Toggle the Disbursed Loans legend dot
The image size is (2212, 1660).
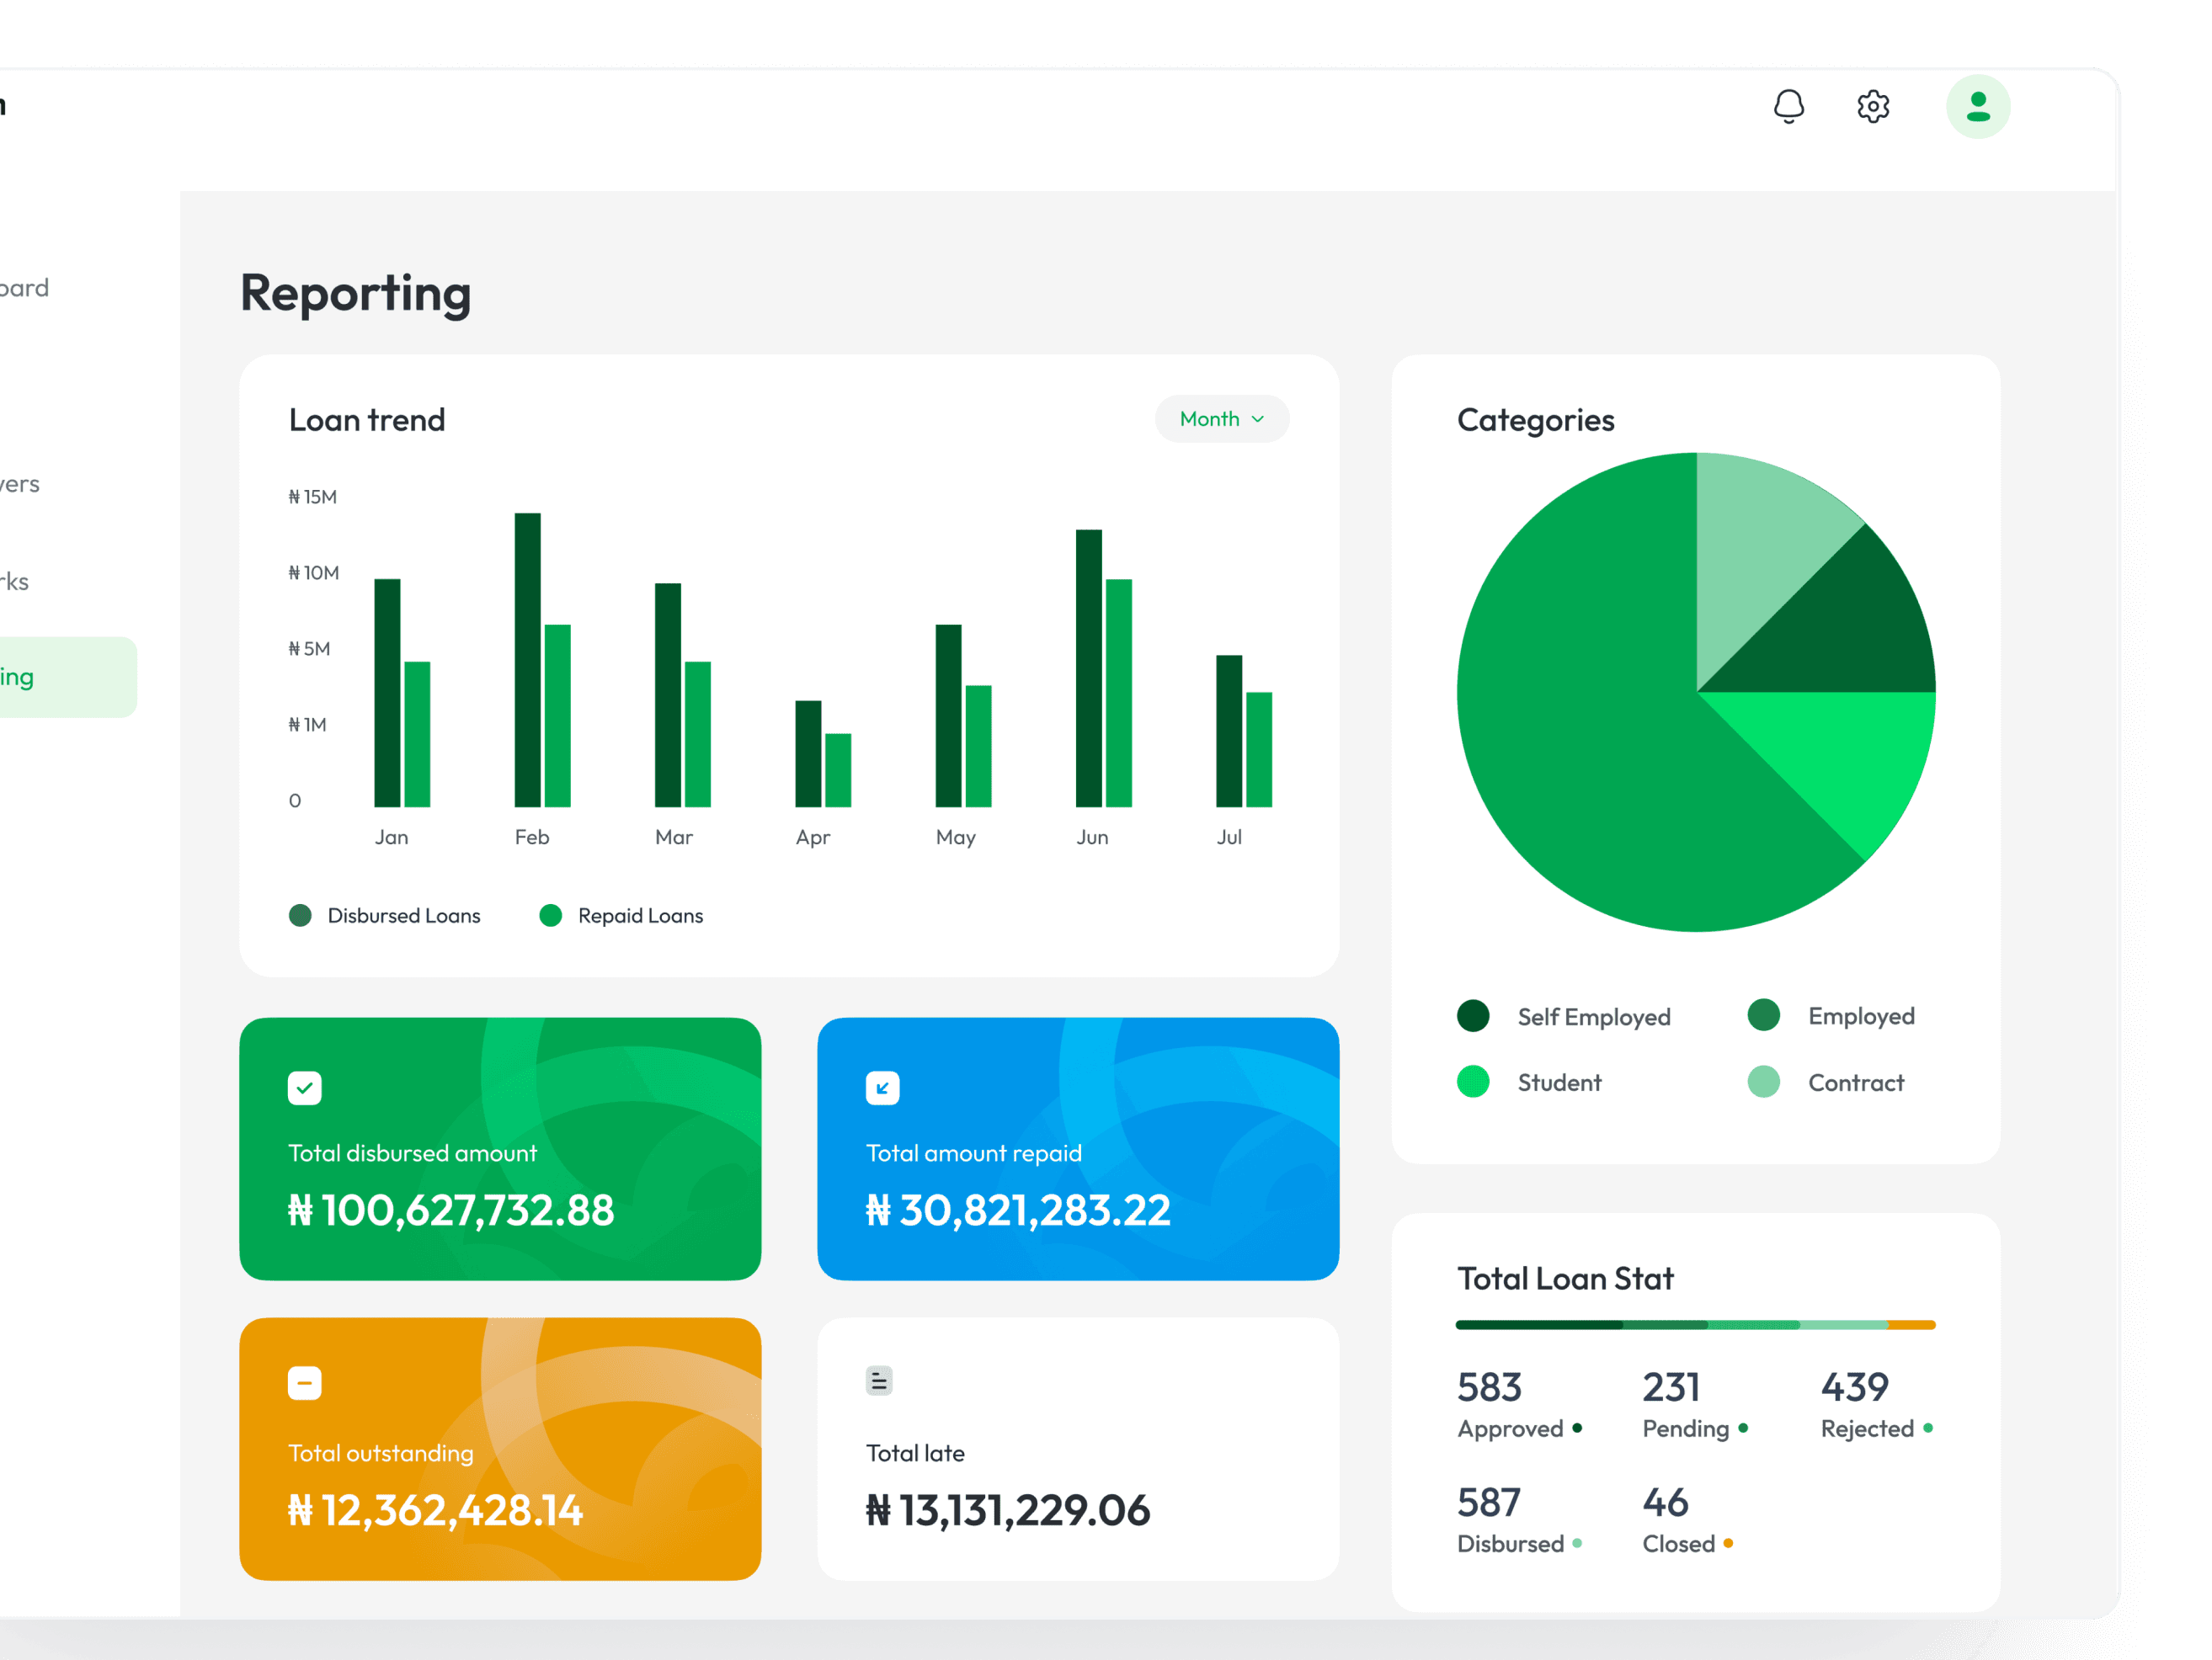pos(300,915)
